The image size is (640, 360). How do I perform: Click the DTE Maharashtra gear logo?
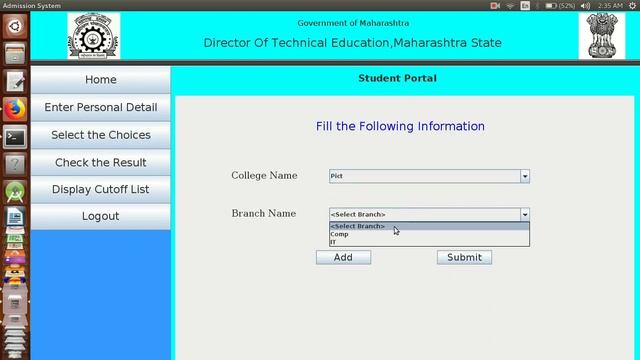click(x=94, y=36)
